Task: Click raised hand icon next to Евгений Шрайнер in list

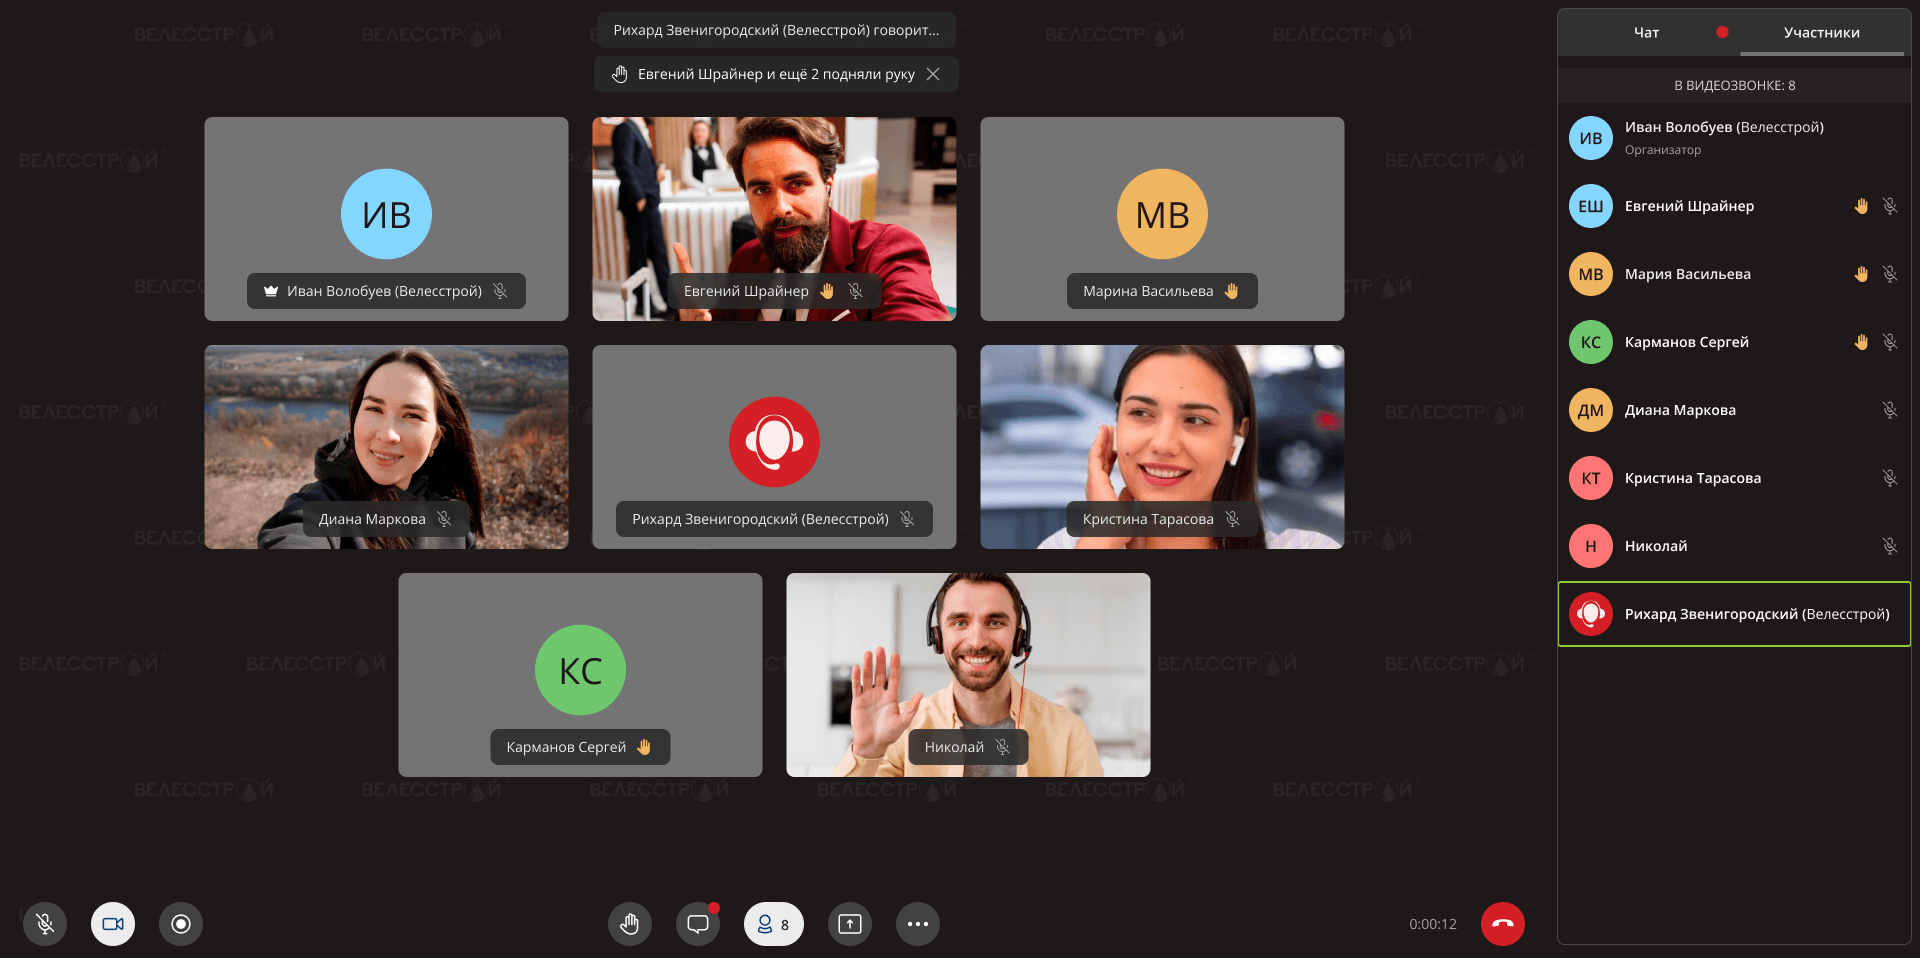Action: [1861, 206]
